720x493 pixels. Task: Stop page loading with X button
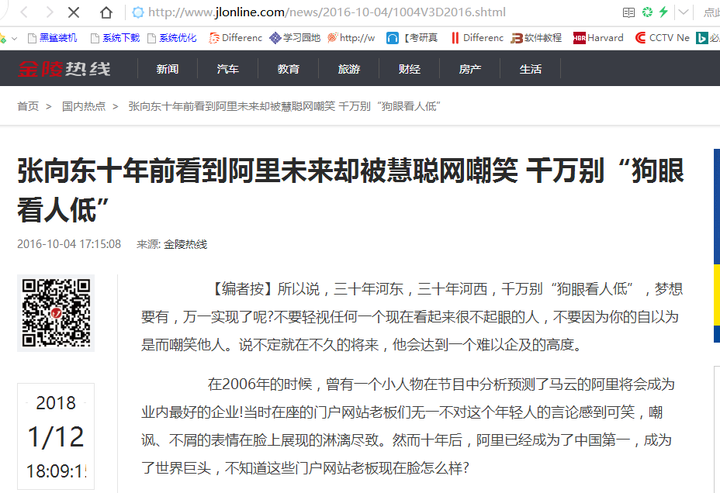coord(75,12)
